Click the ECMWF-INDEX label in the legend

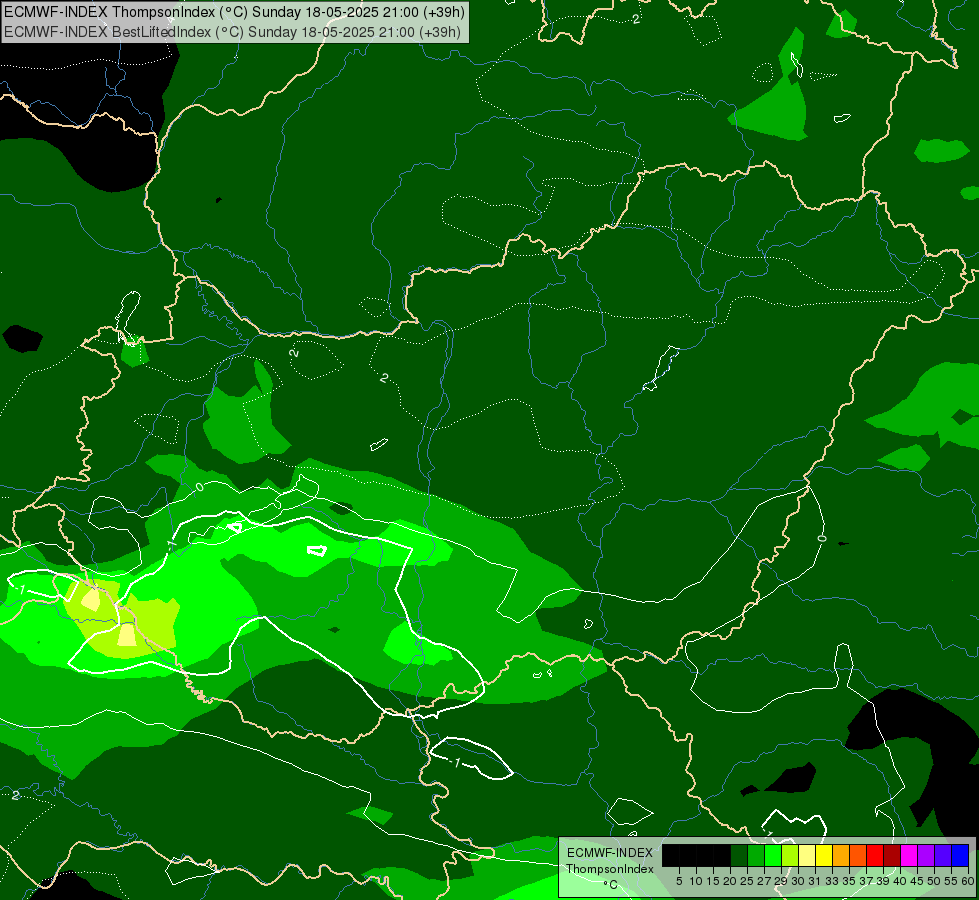[610, 853]
